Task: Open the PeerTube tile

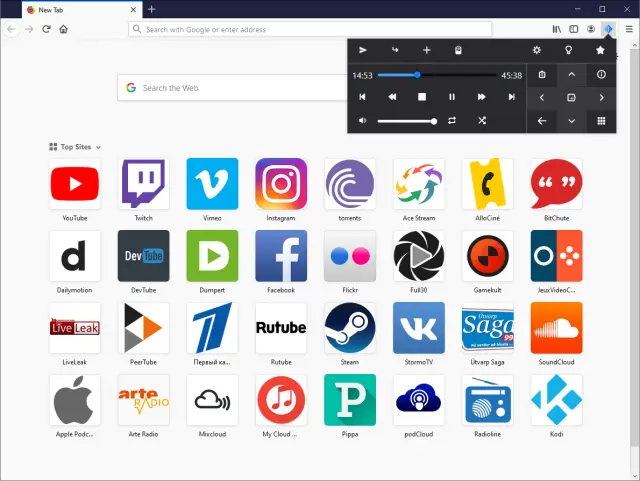Action: coord(143,328)
